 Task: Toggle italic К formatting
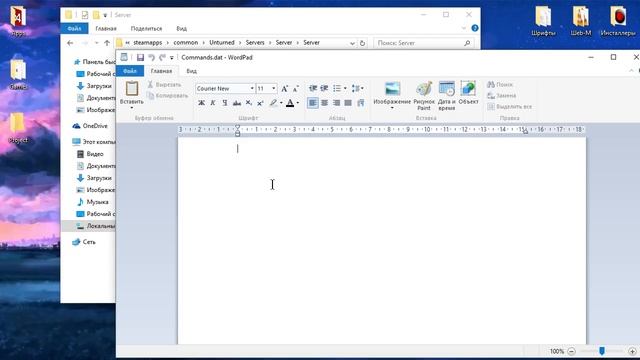pyautogui.click(x=213, y=103)
